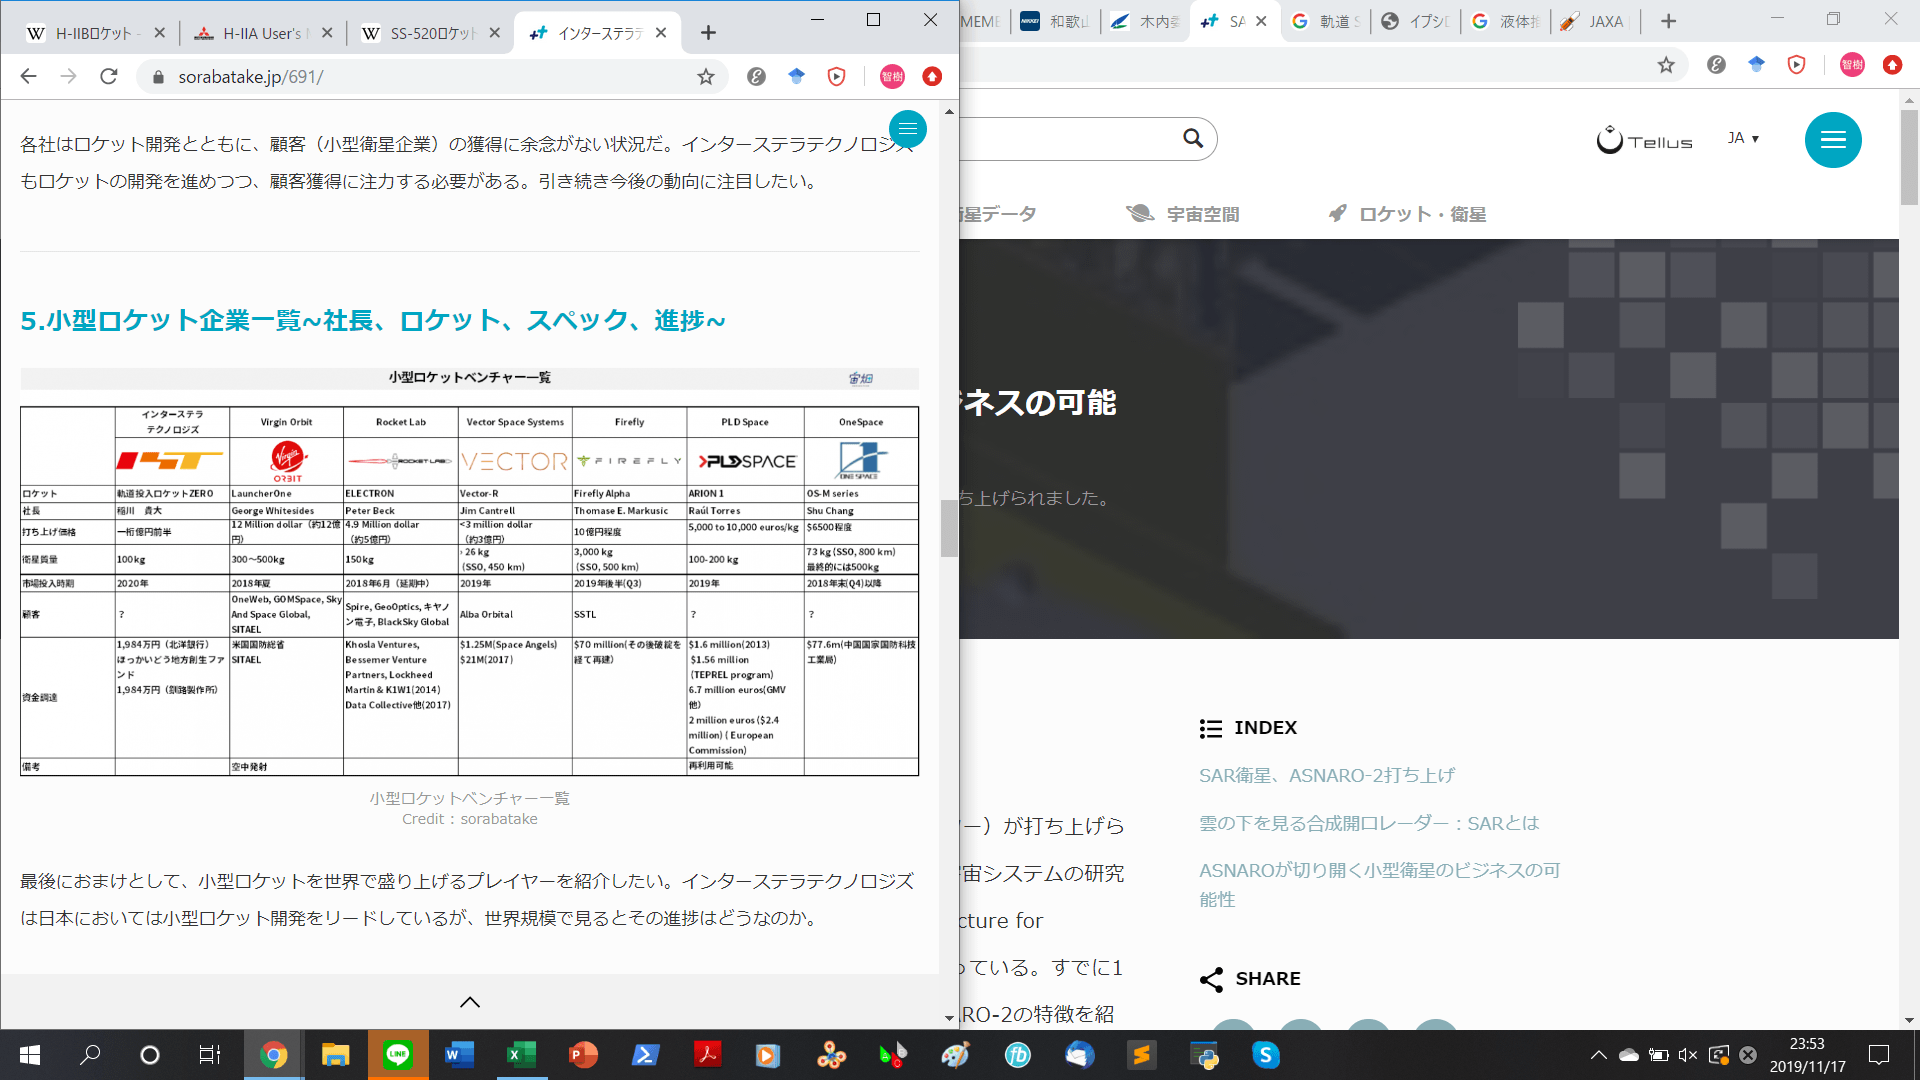This screenshot has width=1920, height=1080.
Task: Click the sorabatake.jp/691 address bar
Action: (x=430, y=76)
